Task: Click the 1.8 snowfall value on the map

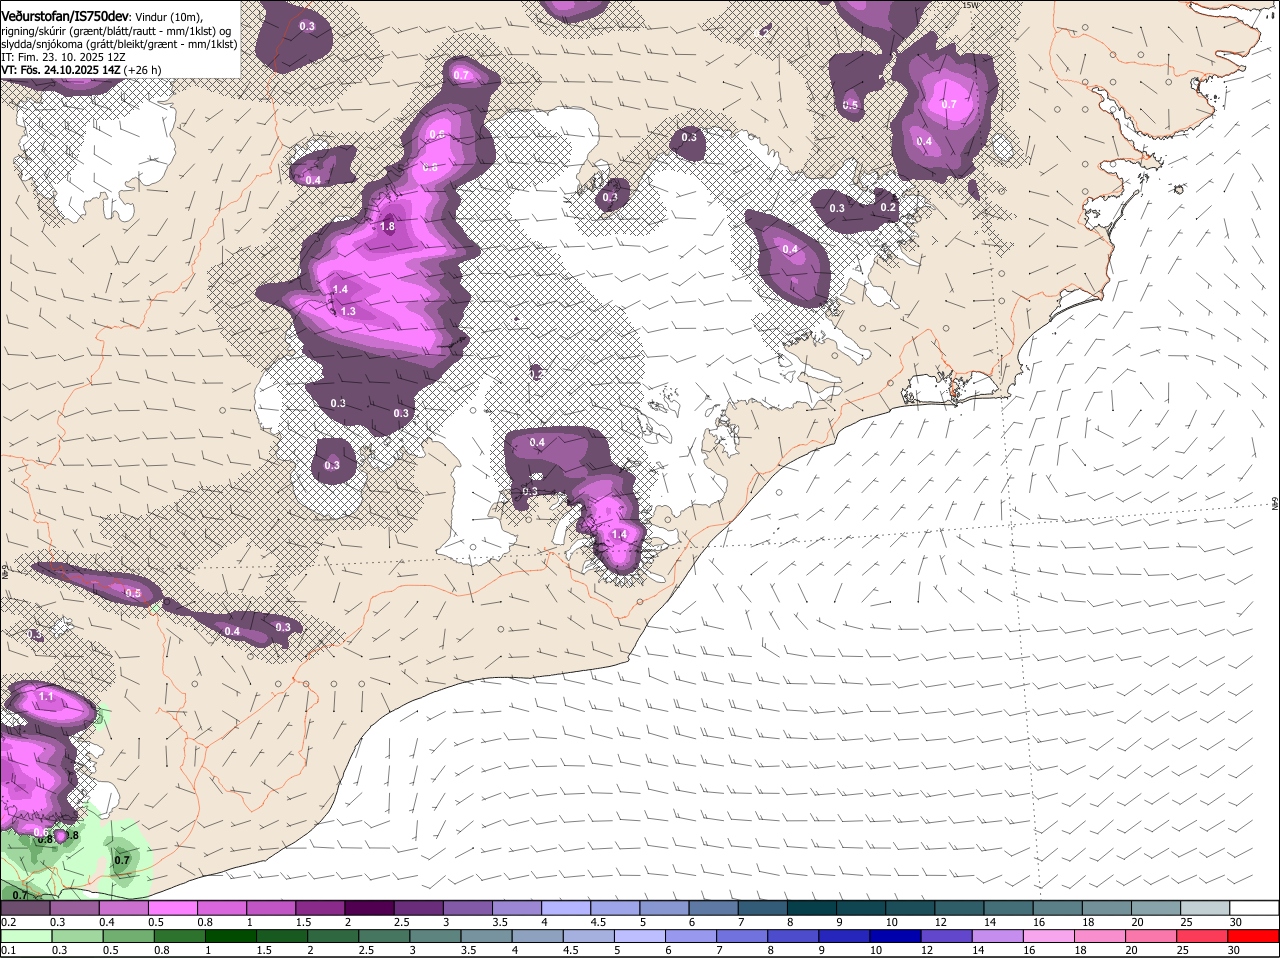Action: coord(389,227)
